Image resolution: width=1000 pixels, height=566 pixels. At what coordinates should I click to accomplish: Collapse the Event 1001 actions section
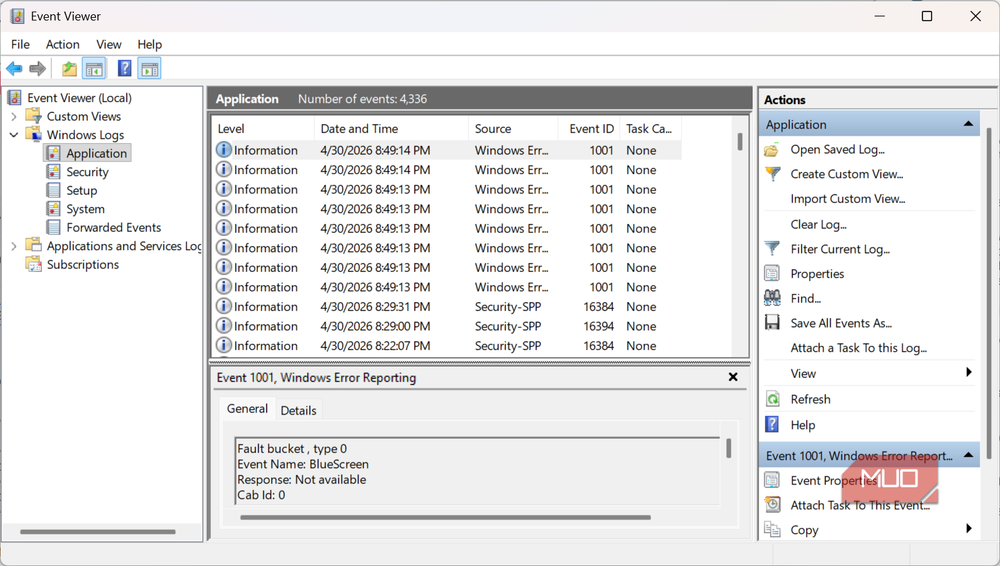968,456
